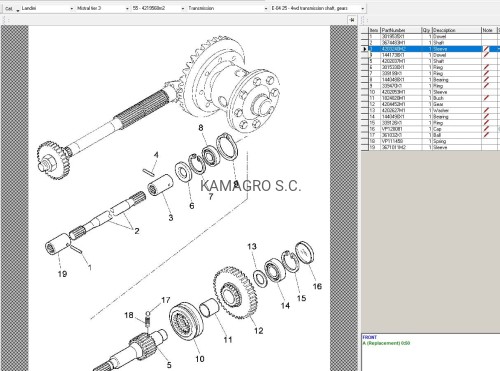This screenshot has height=371, width=500.
Task: Select the item 8 Bearing row
Action: tap(433, 80)
